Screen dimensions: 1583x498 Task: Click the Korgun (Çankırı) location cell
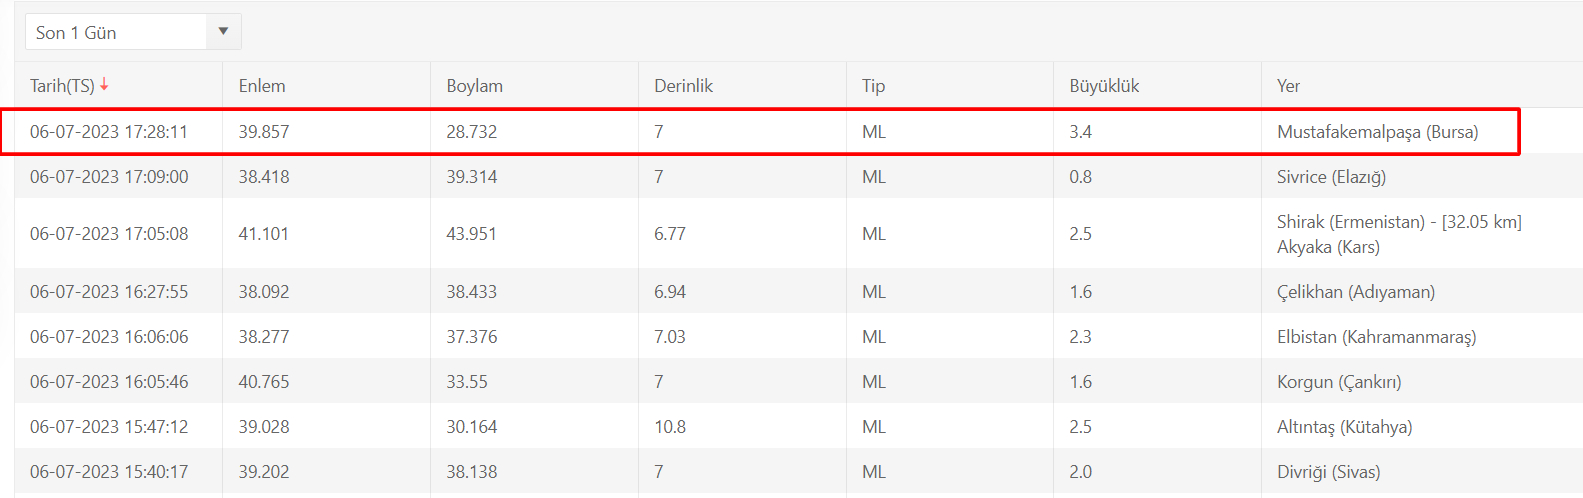pyautogui.click(x=1339, y=382)
